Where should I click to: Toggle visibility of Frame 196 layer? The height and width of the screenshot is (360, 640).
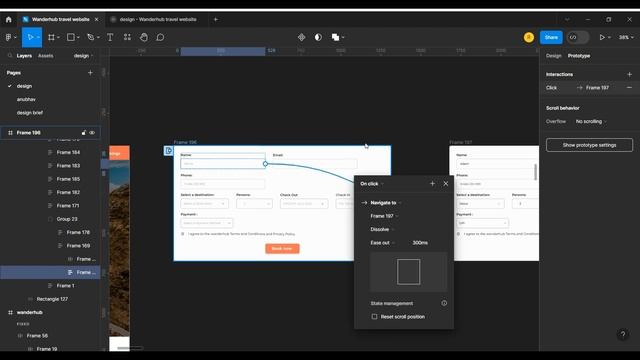[x=92, y=133]
